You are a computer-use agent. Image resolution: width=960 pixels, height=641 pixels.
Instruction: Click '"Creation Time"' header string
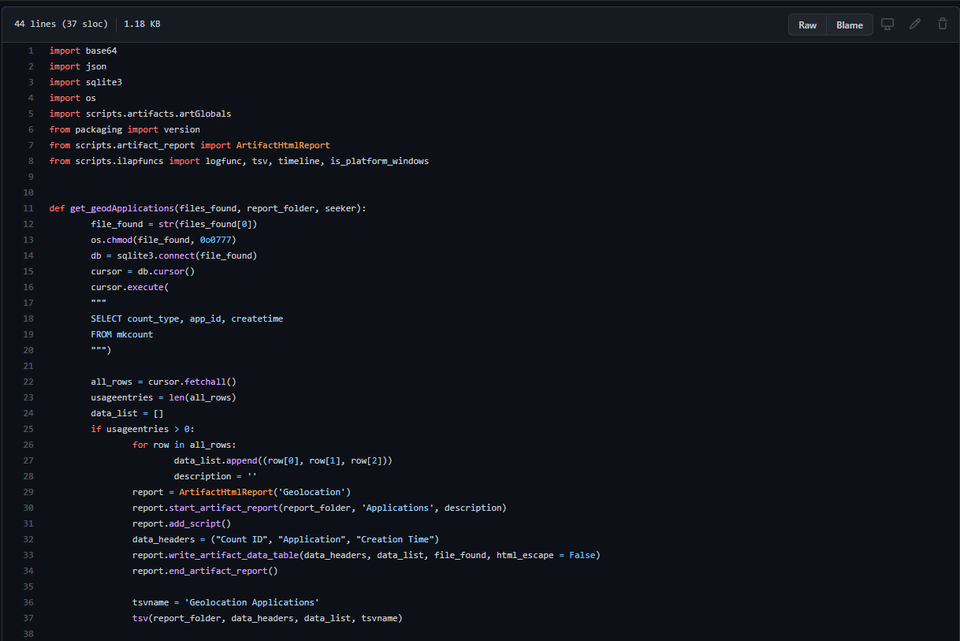click(x=395, y=539)
